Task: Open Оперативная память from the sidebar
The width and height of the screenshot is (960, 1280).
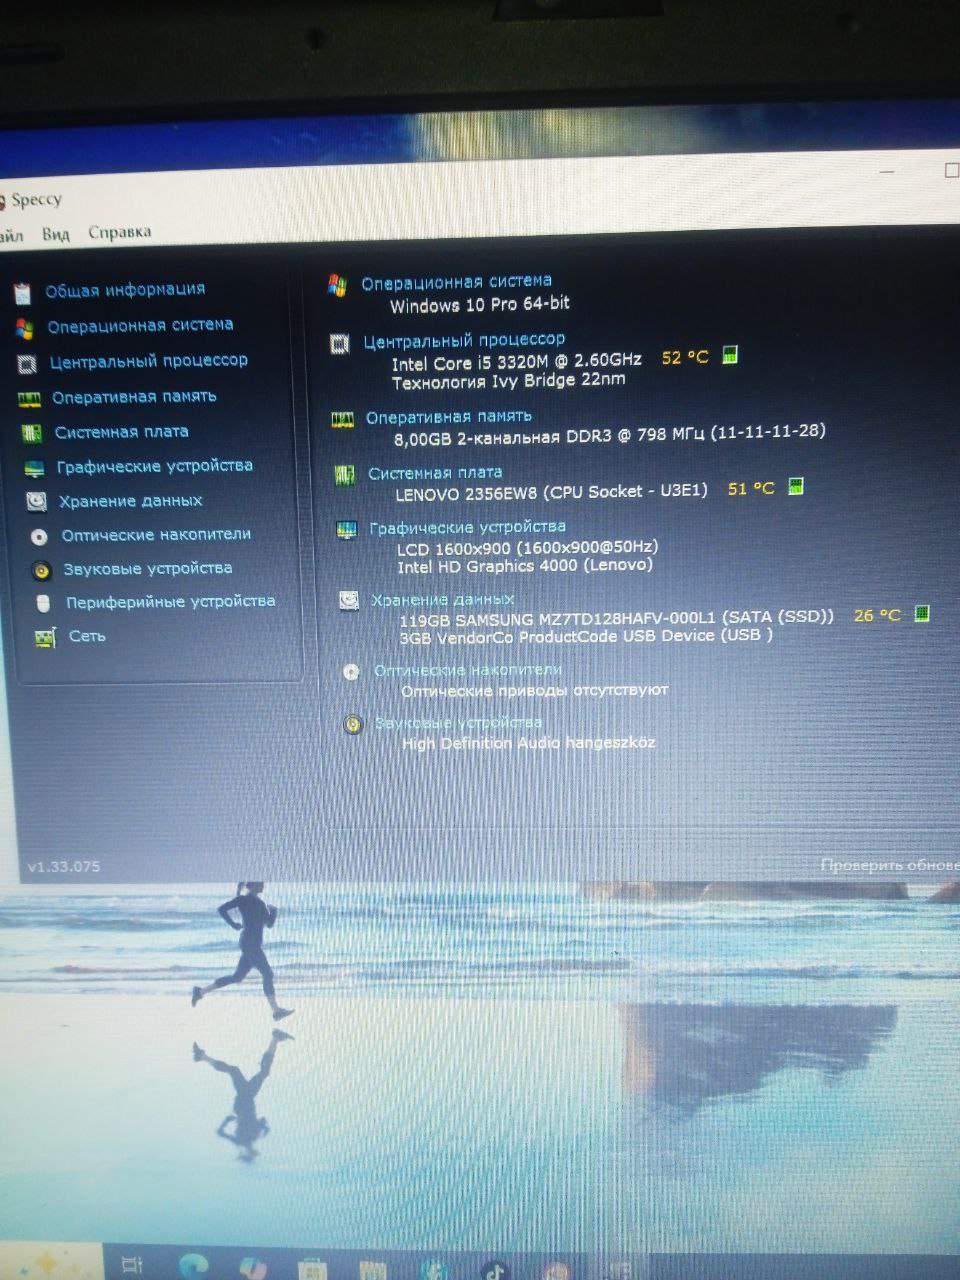Action: click(133, 397)
